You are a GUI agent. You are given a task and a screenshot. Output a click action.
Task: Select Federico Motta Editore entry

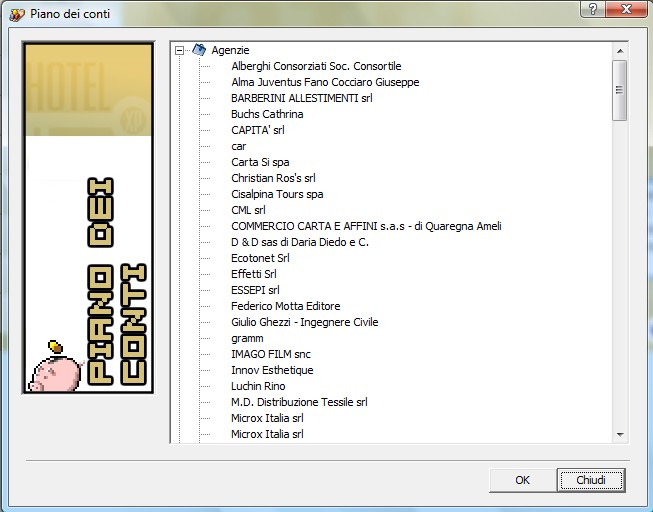pos(286,306)
